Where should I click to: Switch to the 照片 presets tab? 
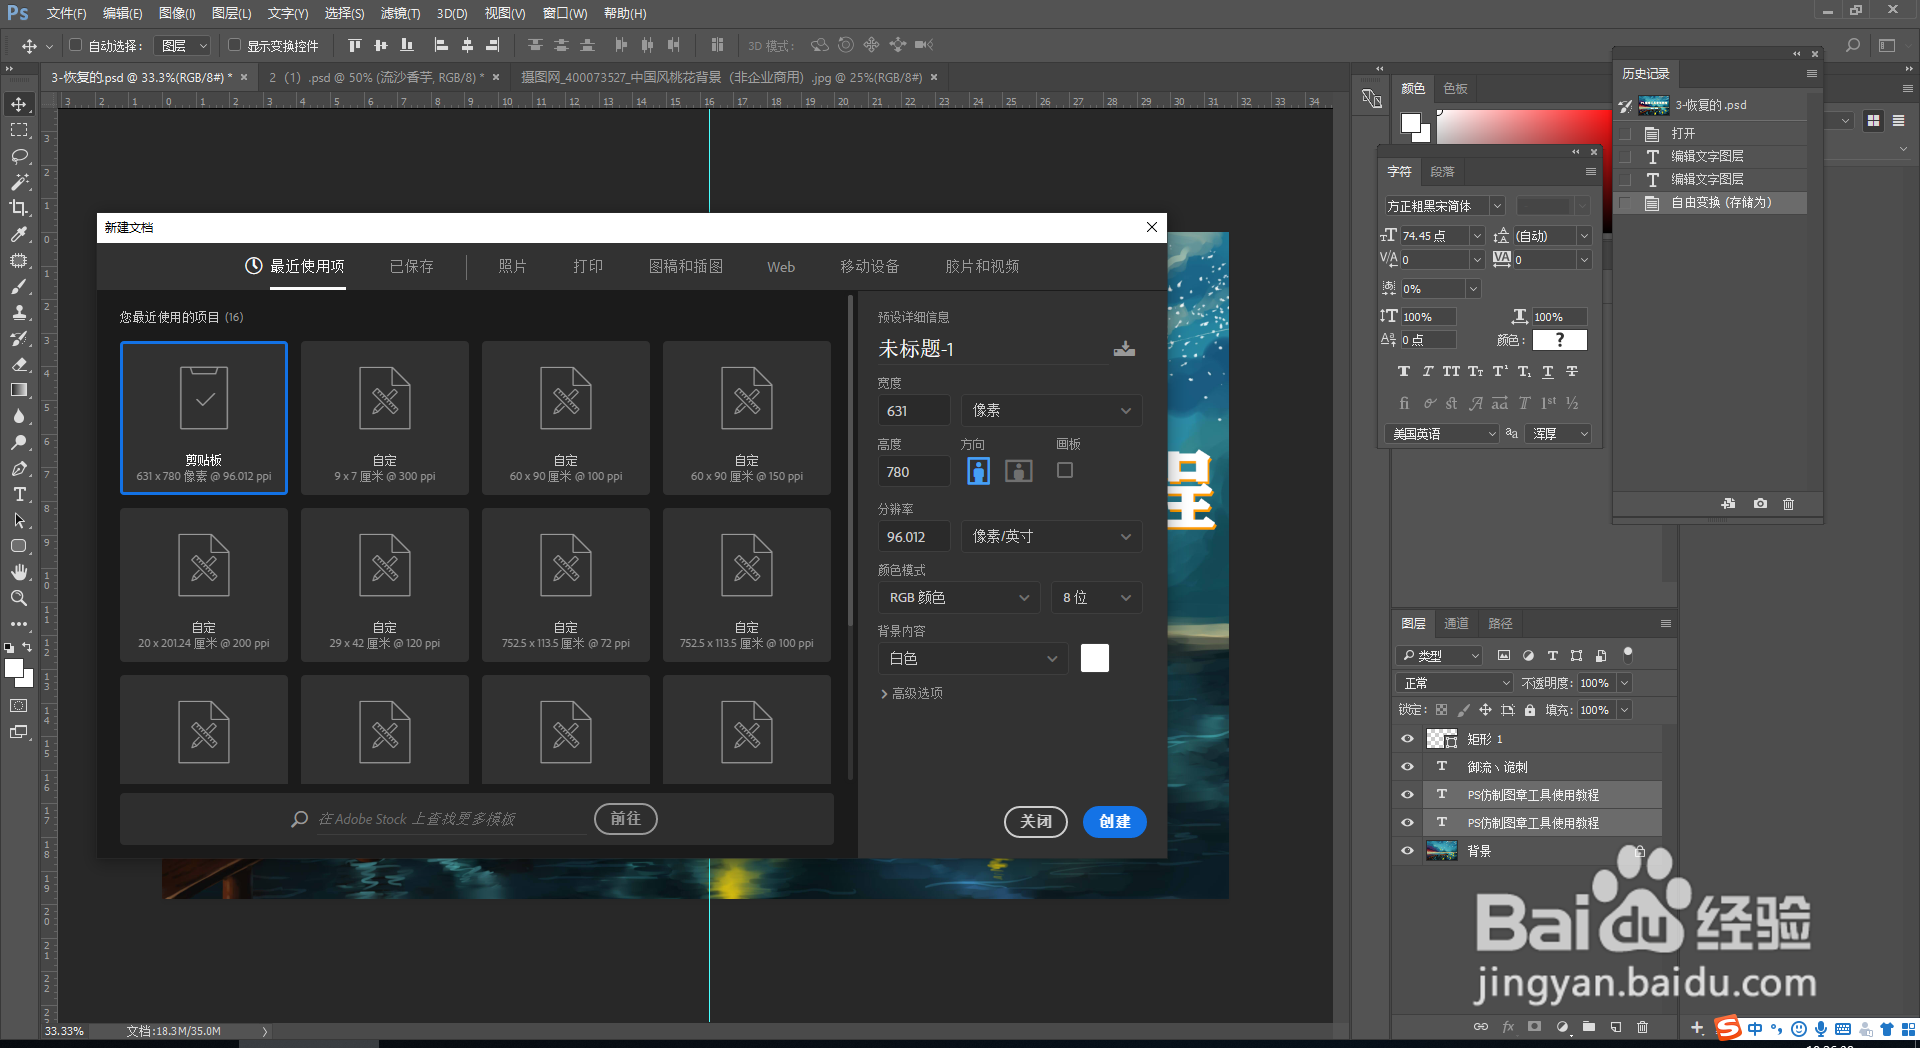pos(512,267)
